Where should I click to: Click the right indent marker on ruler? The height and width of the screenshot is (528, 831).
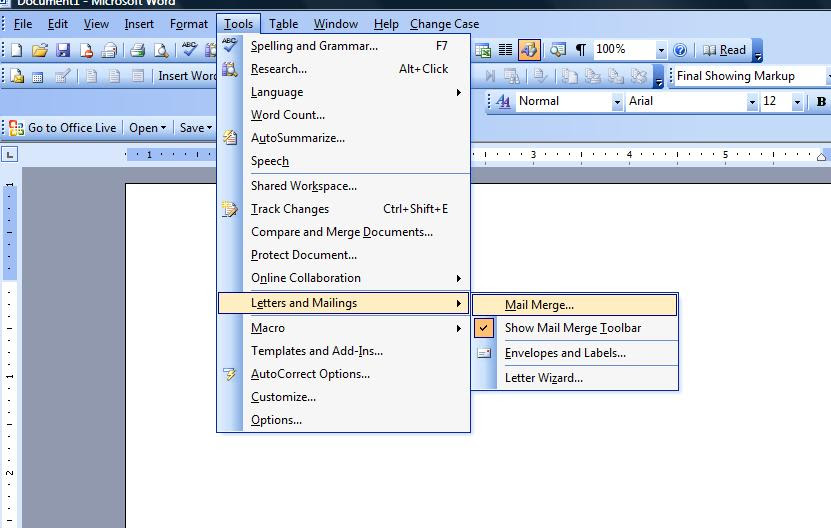[x=821, y=157]
